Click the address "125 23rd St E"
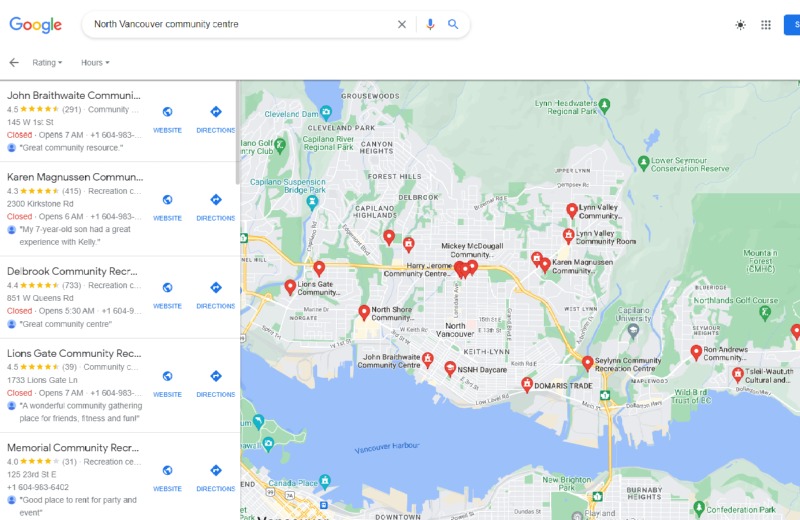Image resolution: width=800 pixels, height=520 pixels. (x=32, y=475)
